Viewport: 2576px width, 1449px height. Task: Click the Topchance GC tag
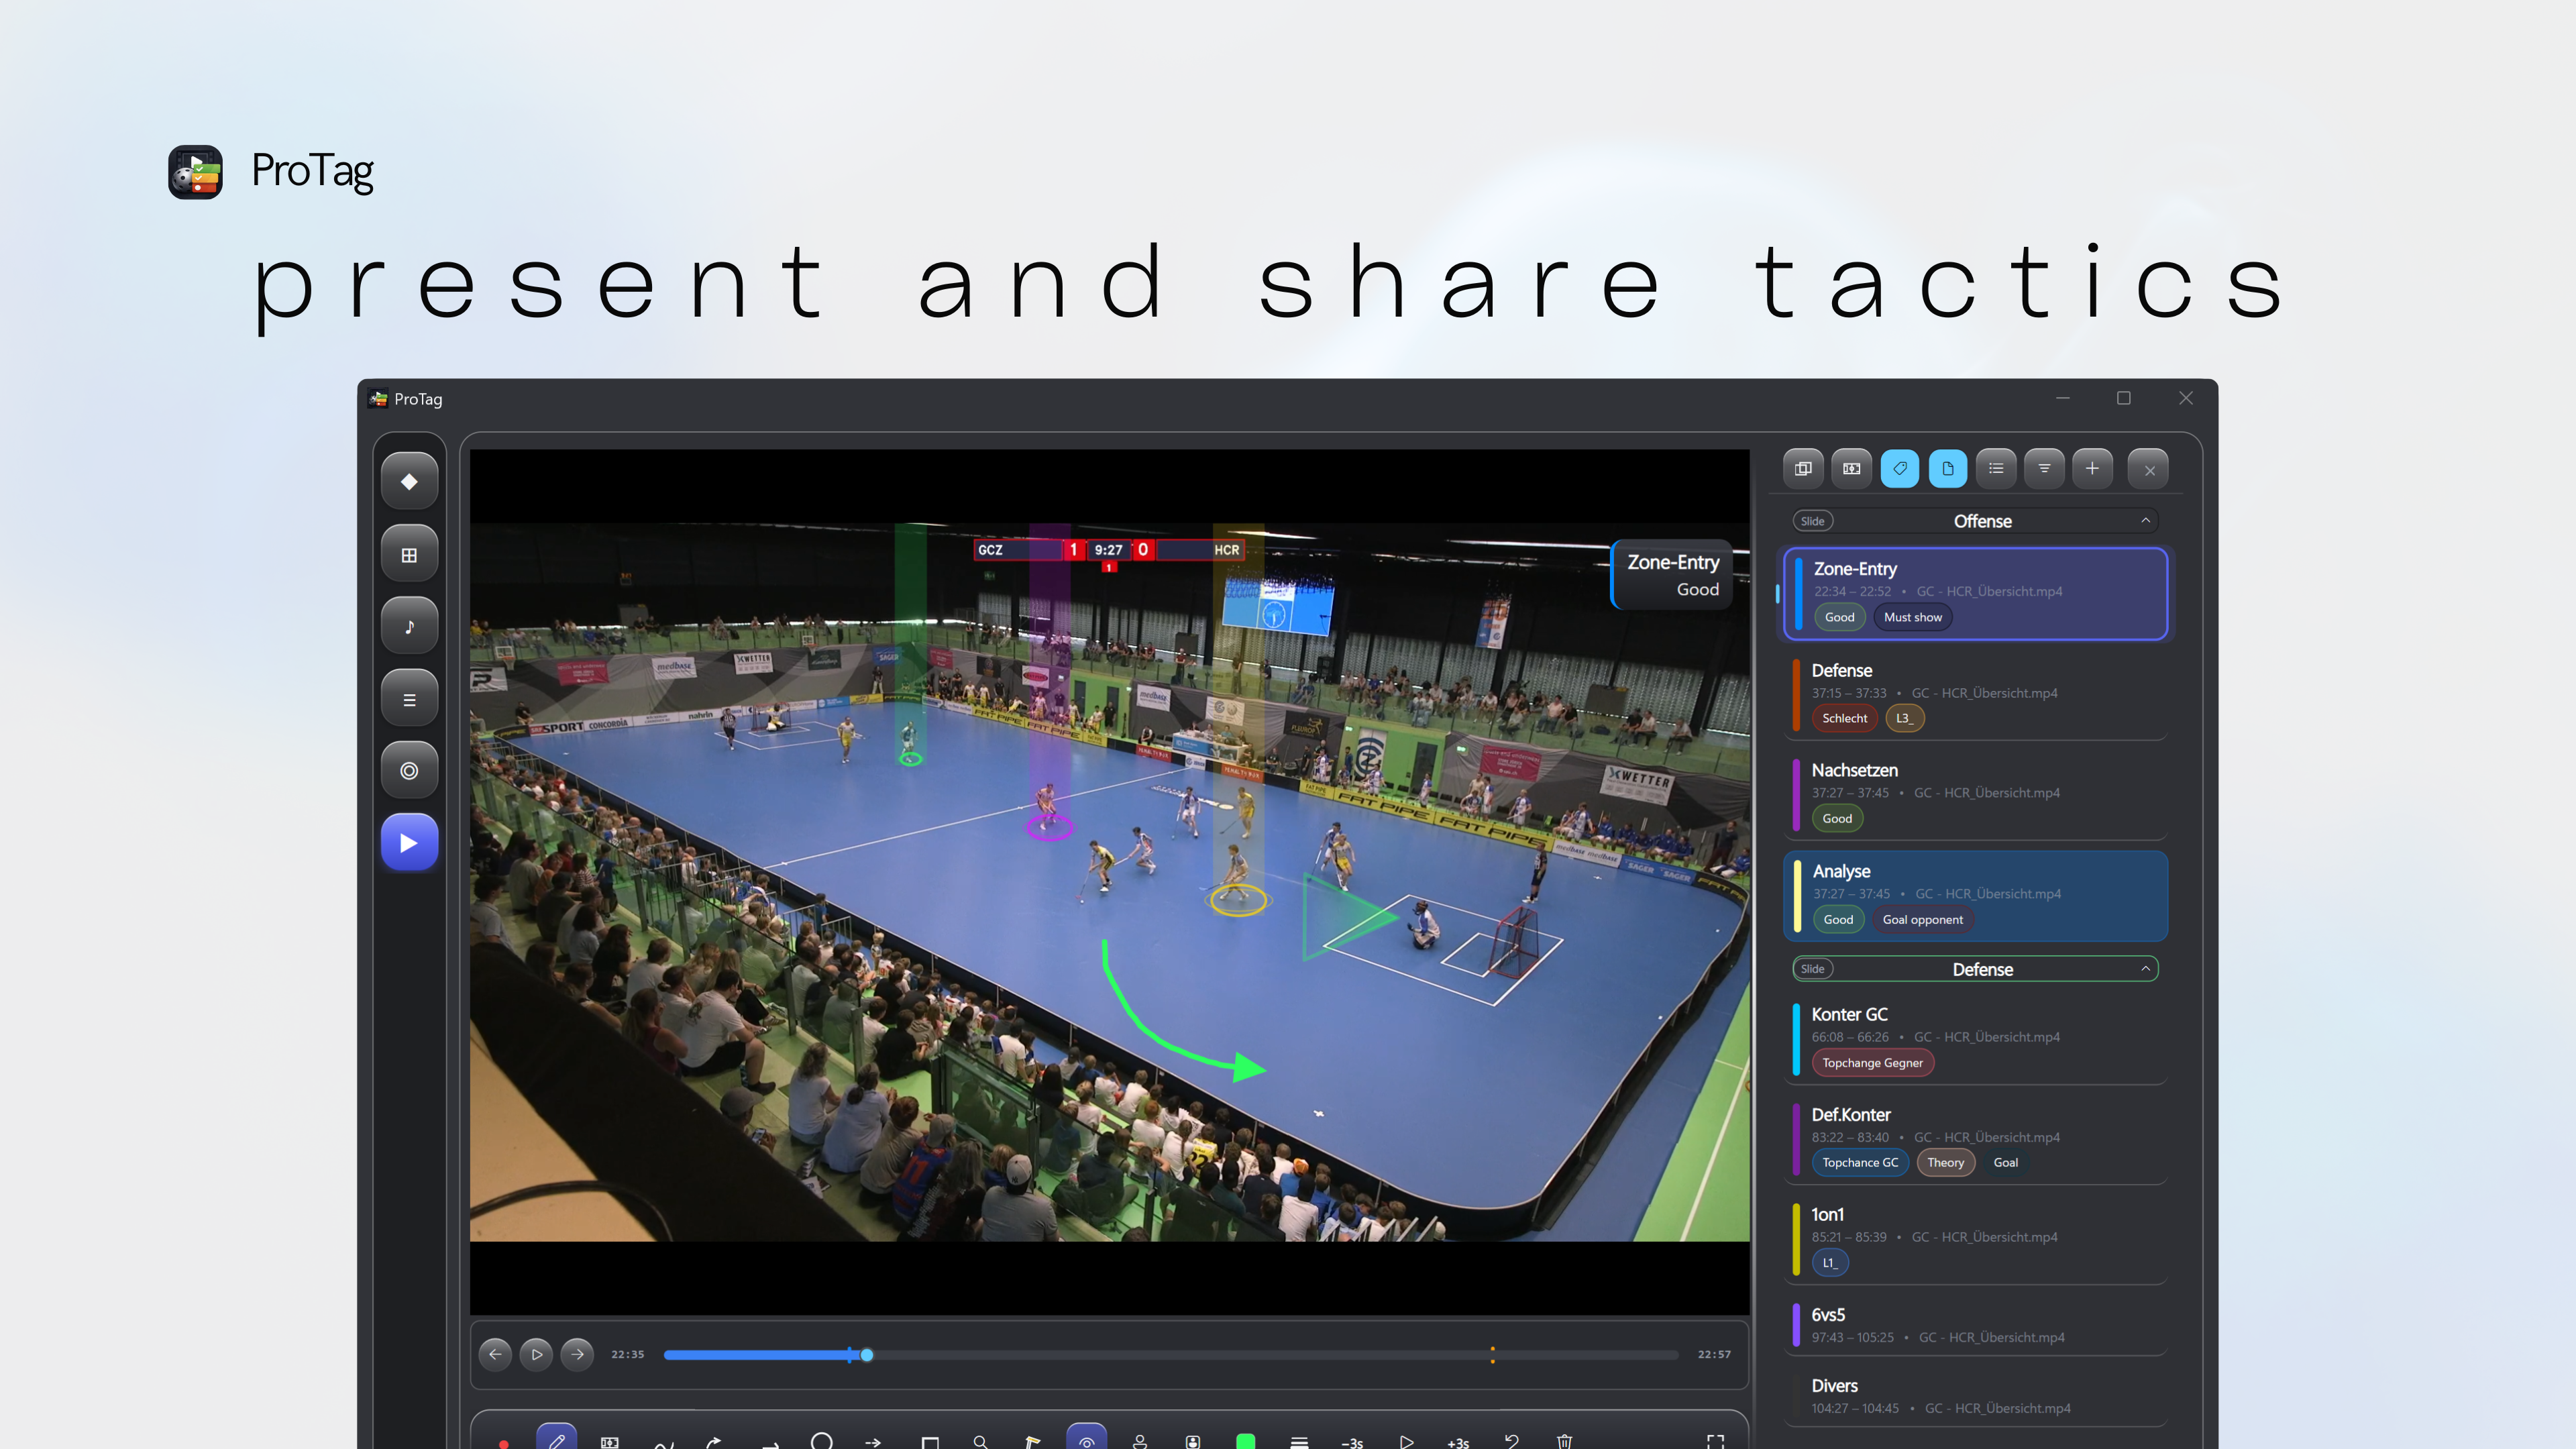[x=1860, y=1163]
